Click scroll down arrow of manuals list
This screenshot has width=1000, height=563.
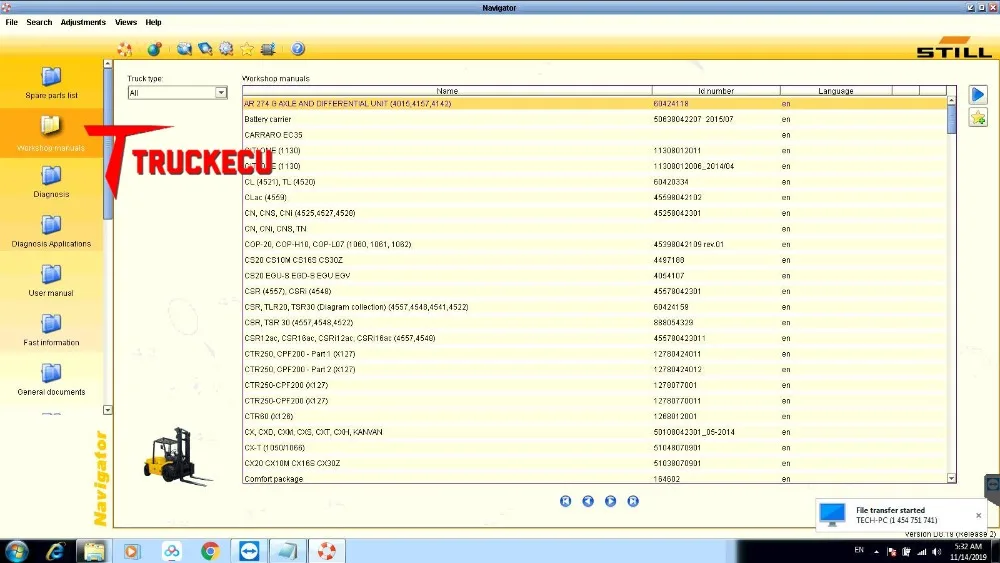tap(952, 478)
